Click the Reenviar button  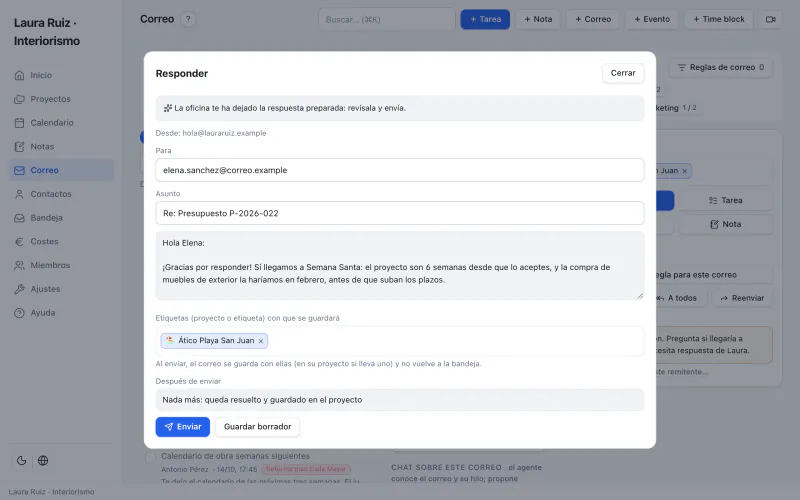[742, 298]
